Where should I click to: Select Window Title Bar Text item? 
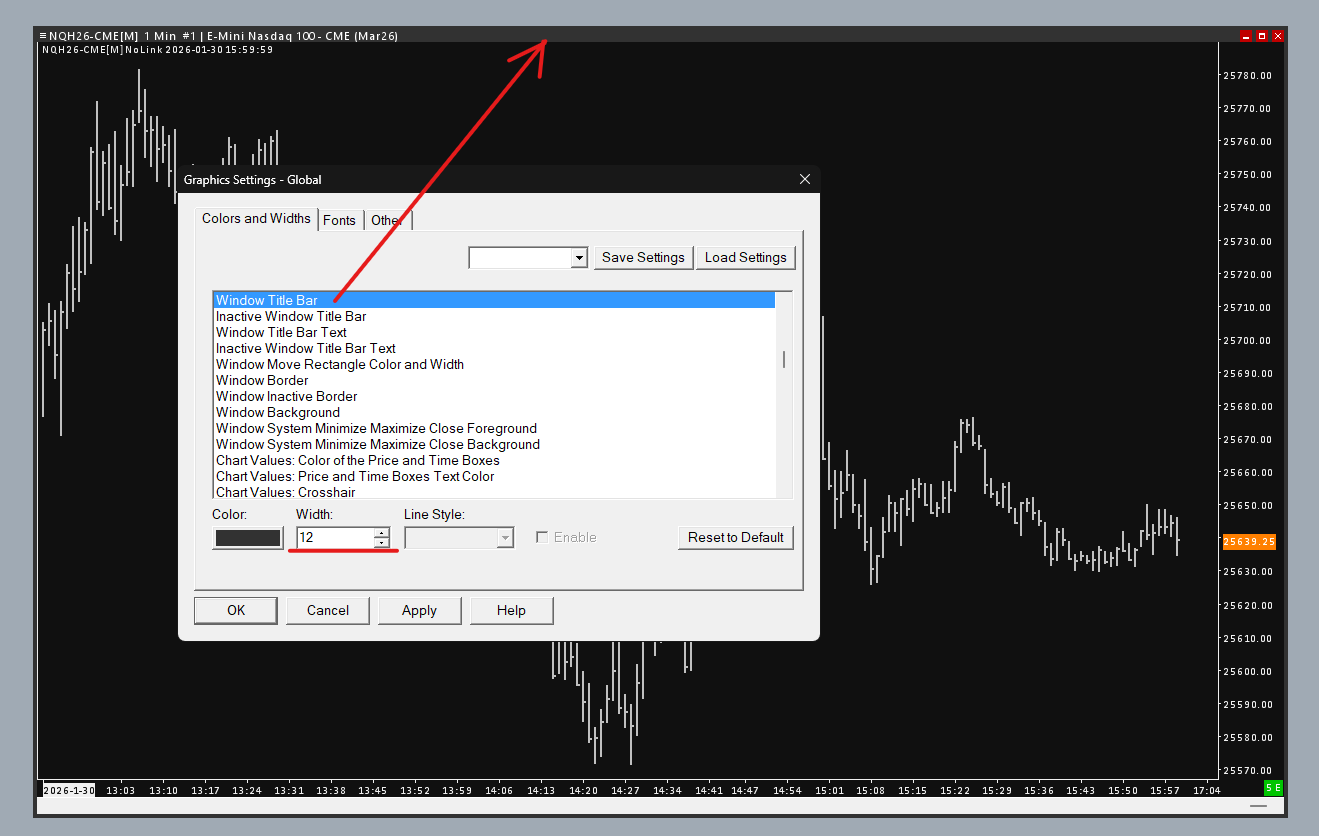494,332
